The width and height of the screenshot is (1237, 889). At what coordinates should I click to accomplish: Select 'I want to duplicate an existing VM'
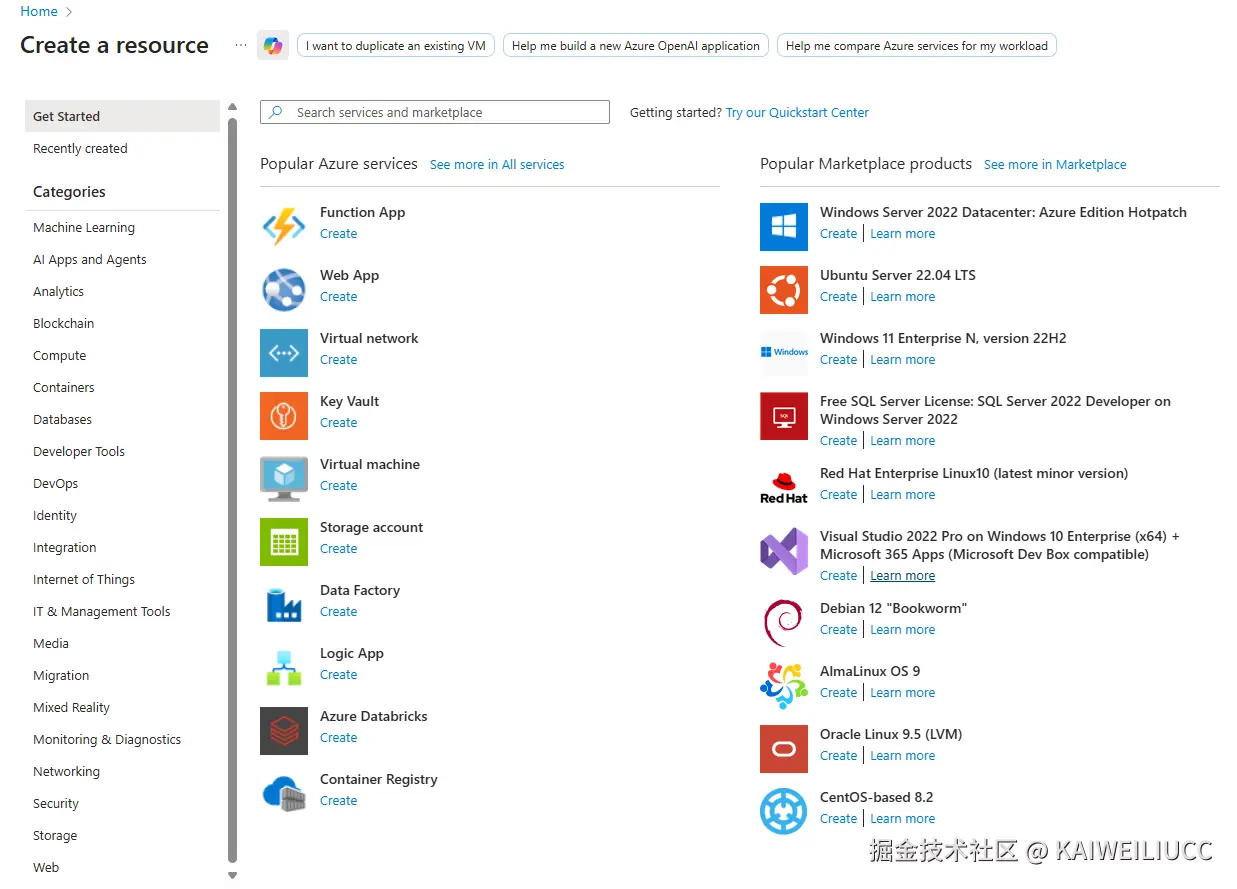pyautogui.click(x=396, y=46)
